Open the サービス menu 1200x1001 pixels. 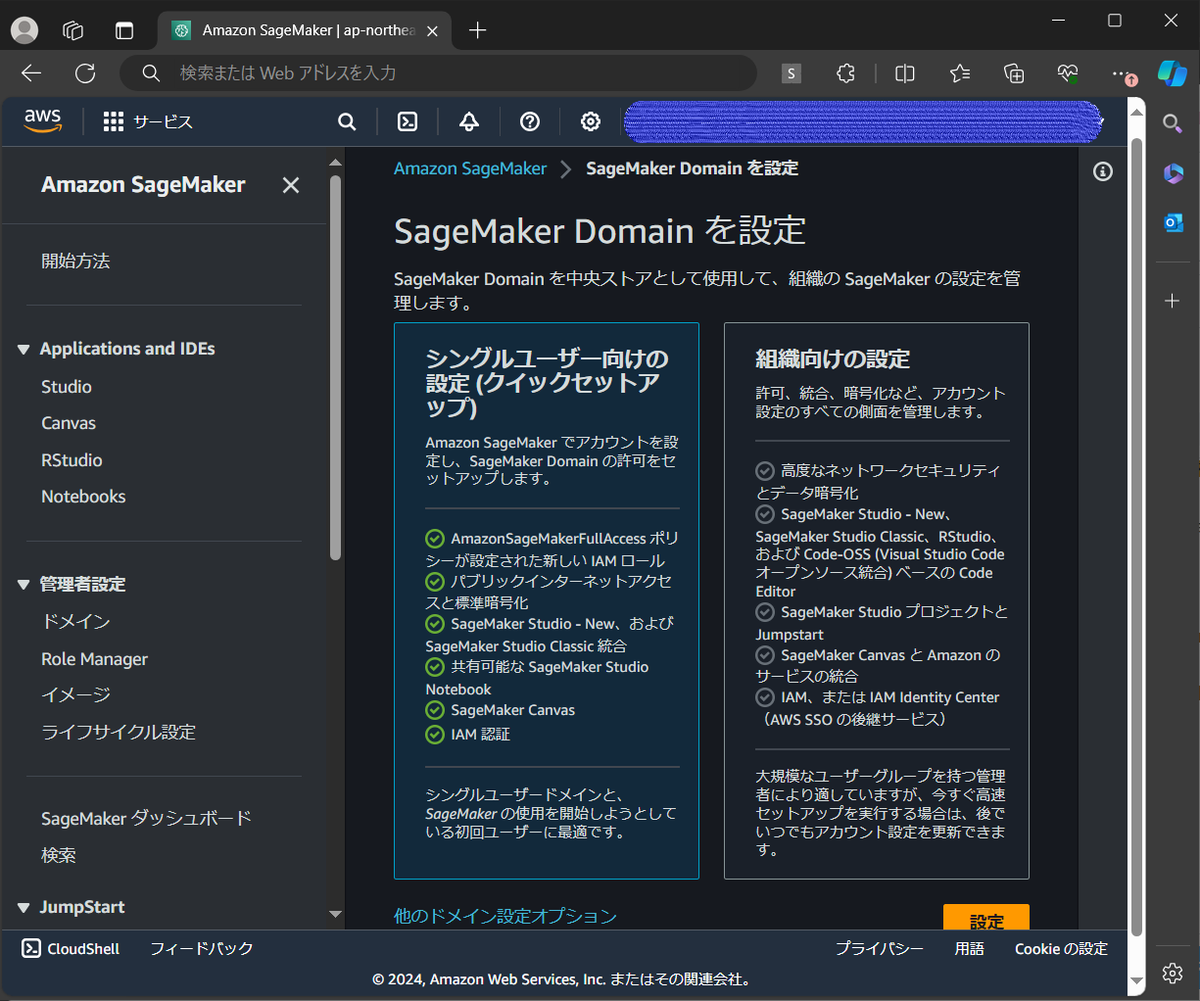pos(148,122)
